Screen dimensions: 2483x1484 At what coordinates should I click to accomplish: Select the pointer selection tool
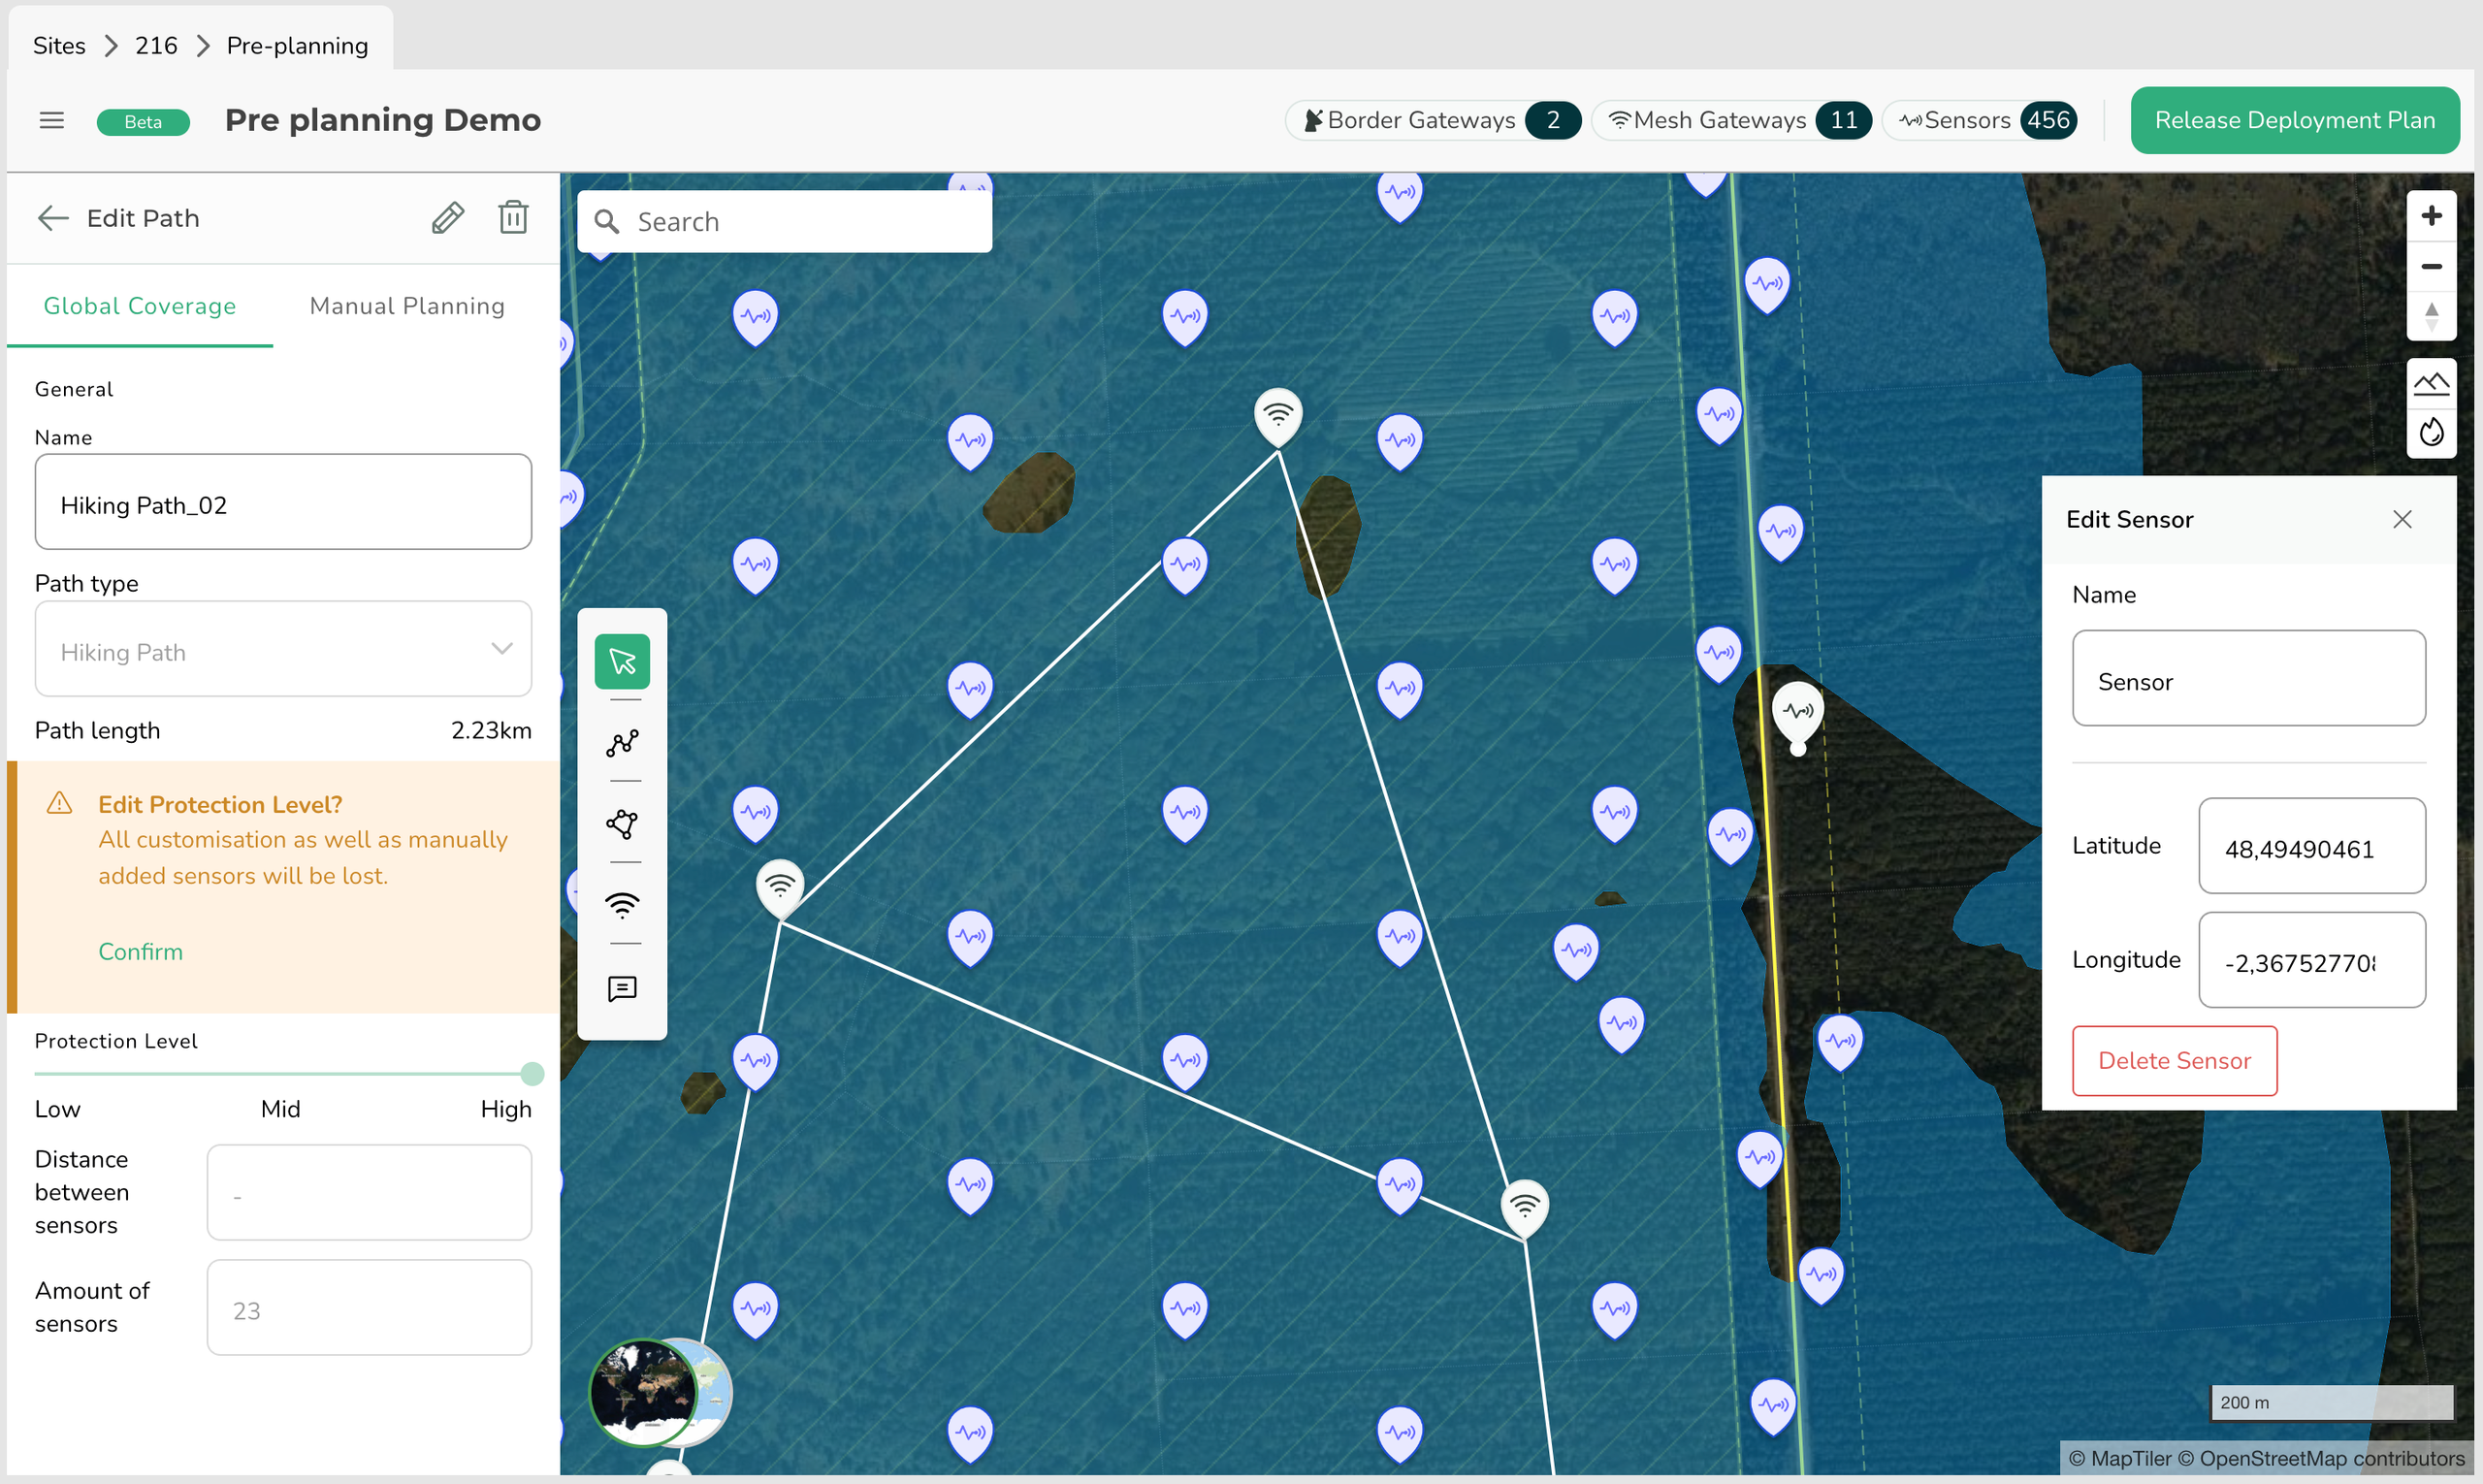pos(622,661)
